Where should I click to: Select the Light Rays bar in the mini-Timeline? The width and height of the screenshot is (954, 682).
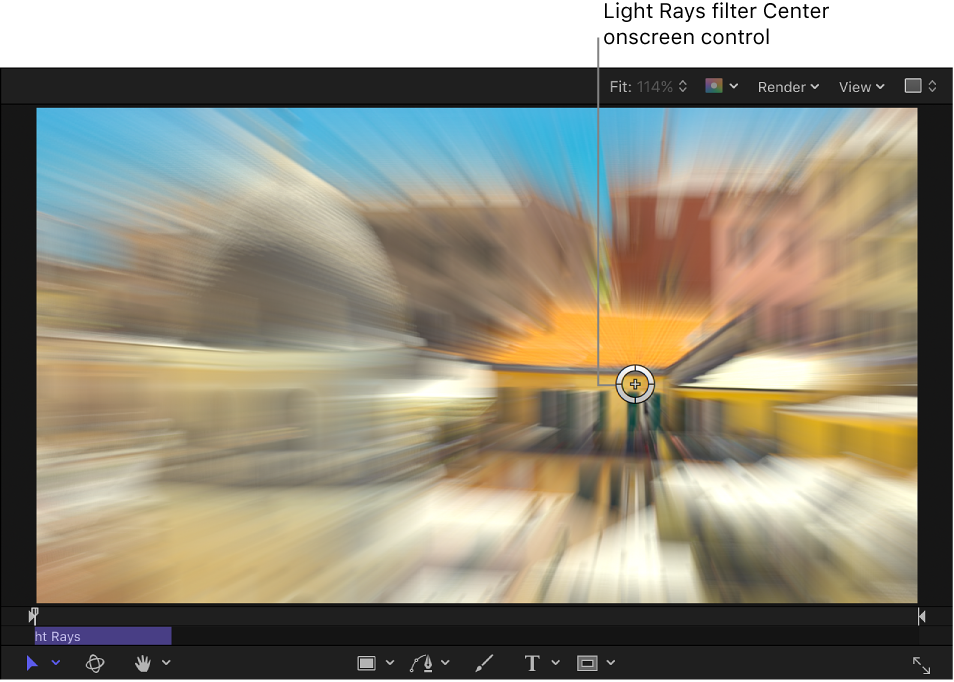[x=100, y=636]
